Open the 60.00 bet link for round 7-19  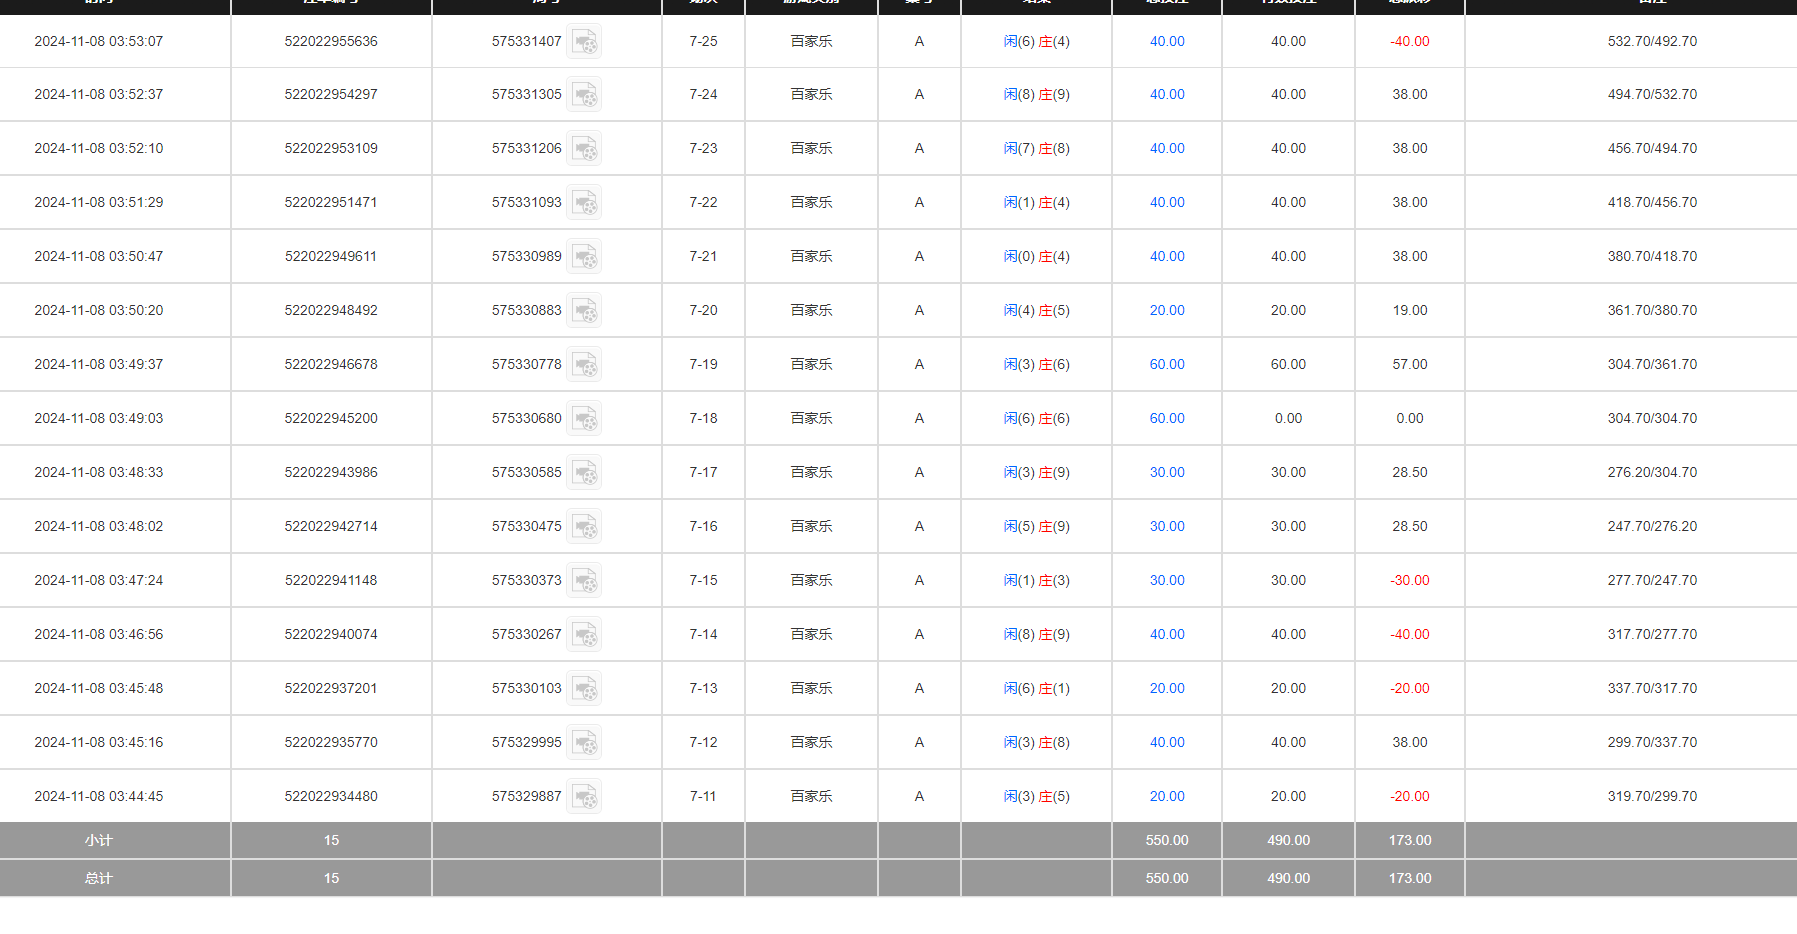pyautogui.click(x=1166, y=365)
